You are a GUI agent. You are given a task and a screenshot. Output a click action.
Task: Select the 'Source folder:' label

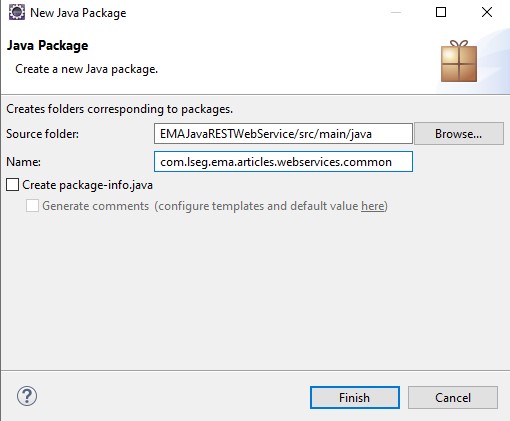tap(43, 134)
